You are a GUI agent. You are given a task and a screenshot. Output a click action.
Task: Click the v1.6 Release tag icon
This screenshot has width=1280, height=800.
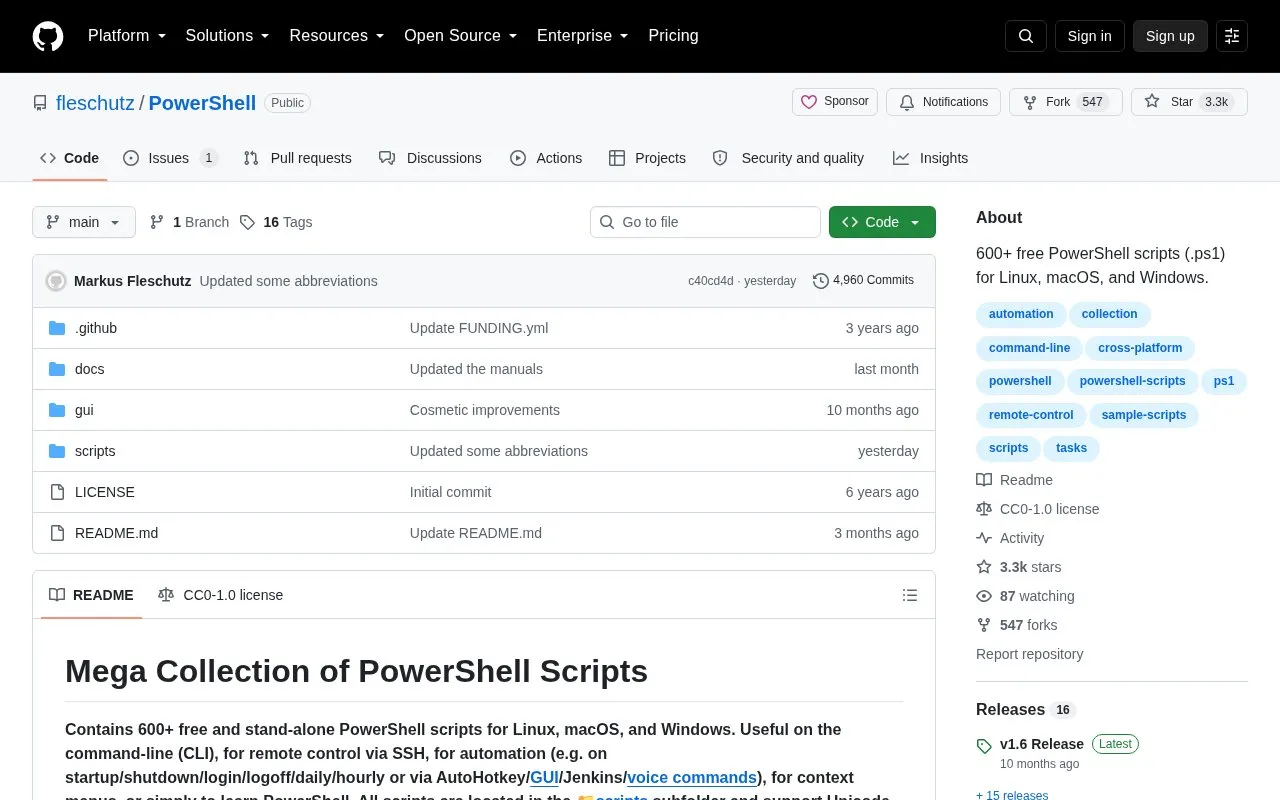click(x=984, y=746)
